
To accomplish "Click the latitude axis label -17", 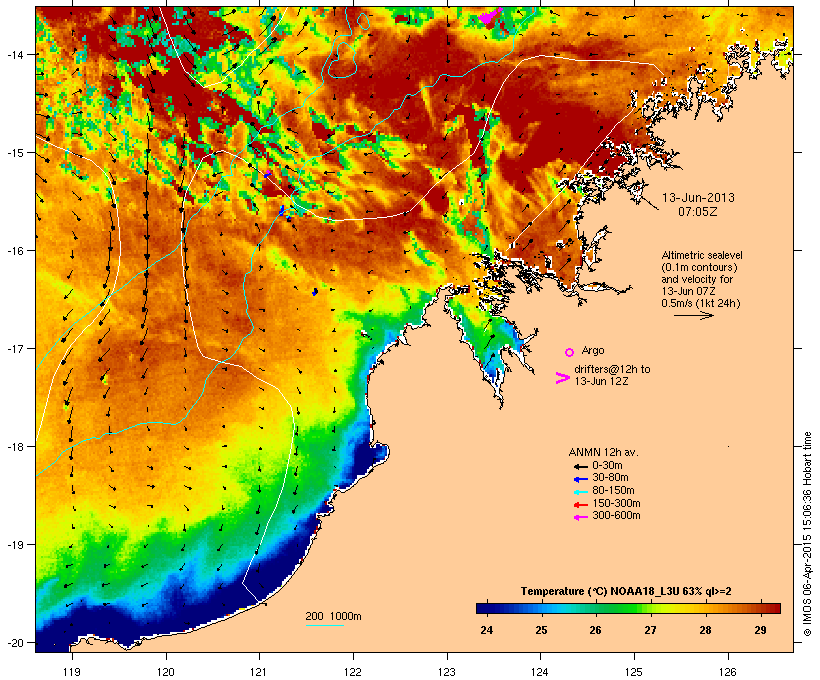I will point(15,348).
